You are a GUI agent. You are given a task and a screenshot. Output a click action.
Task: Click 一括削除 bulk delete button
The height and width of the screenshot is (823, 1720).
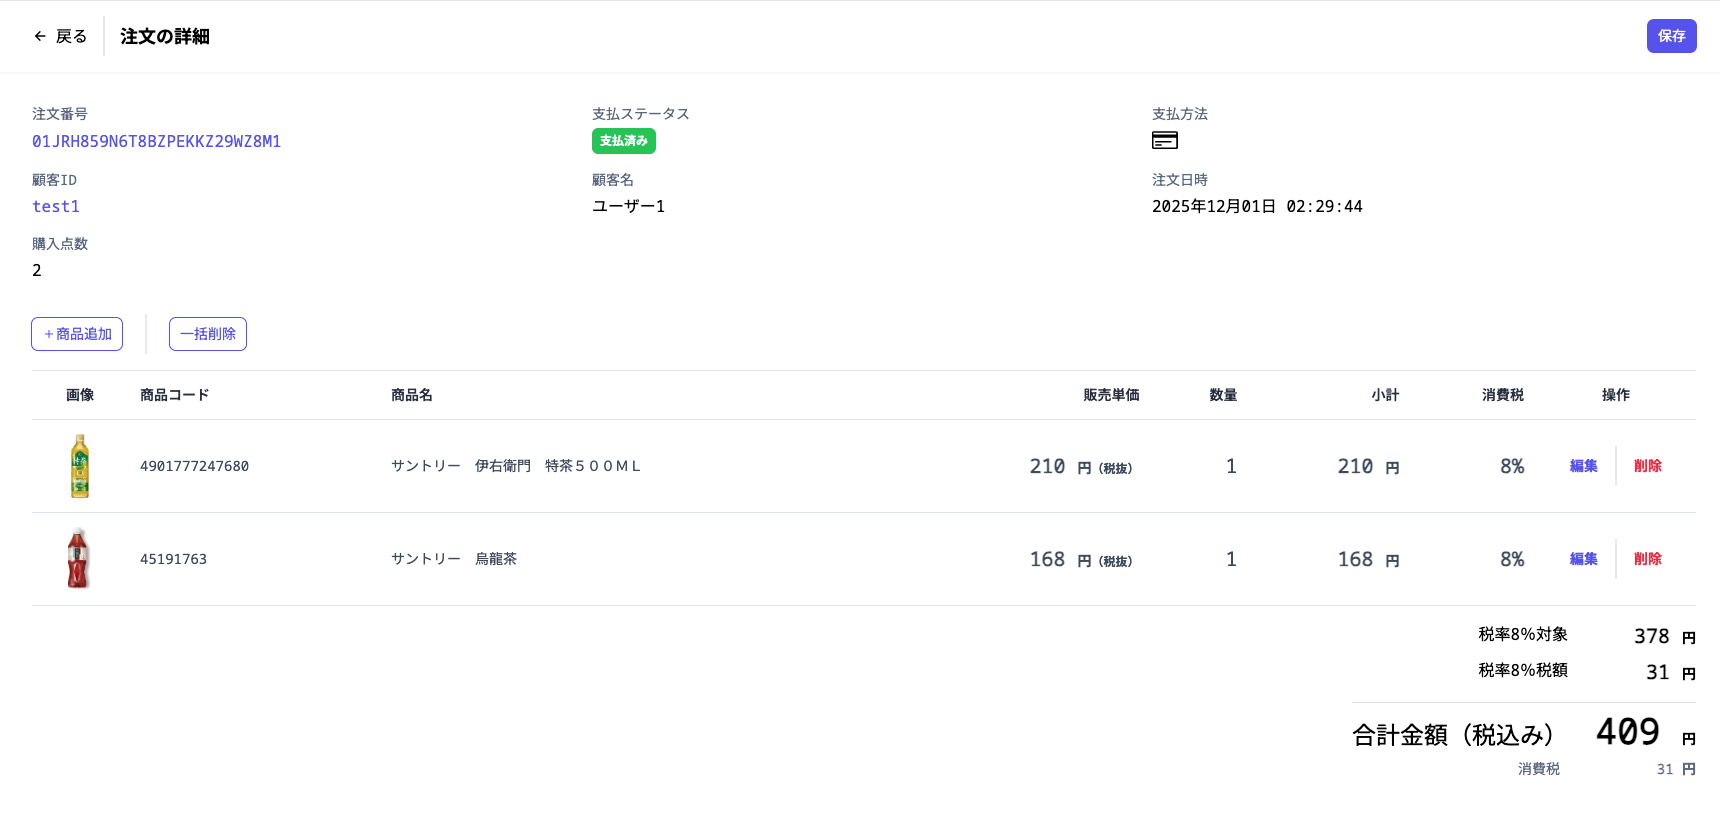(208, 334)
